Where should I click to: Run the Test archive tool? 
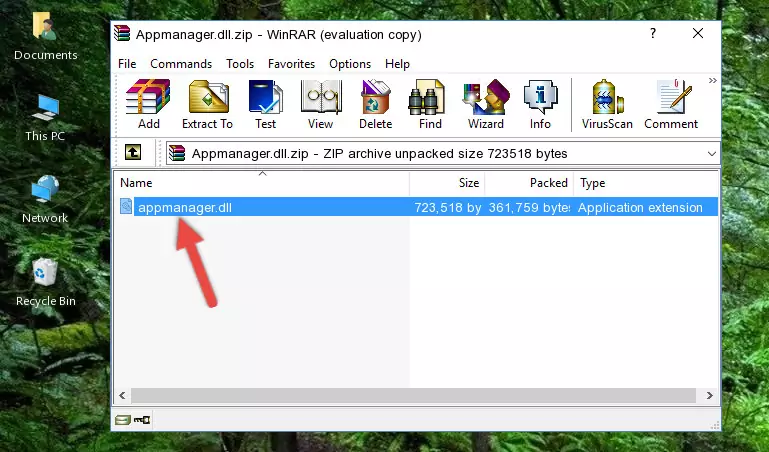click(265, 104)
